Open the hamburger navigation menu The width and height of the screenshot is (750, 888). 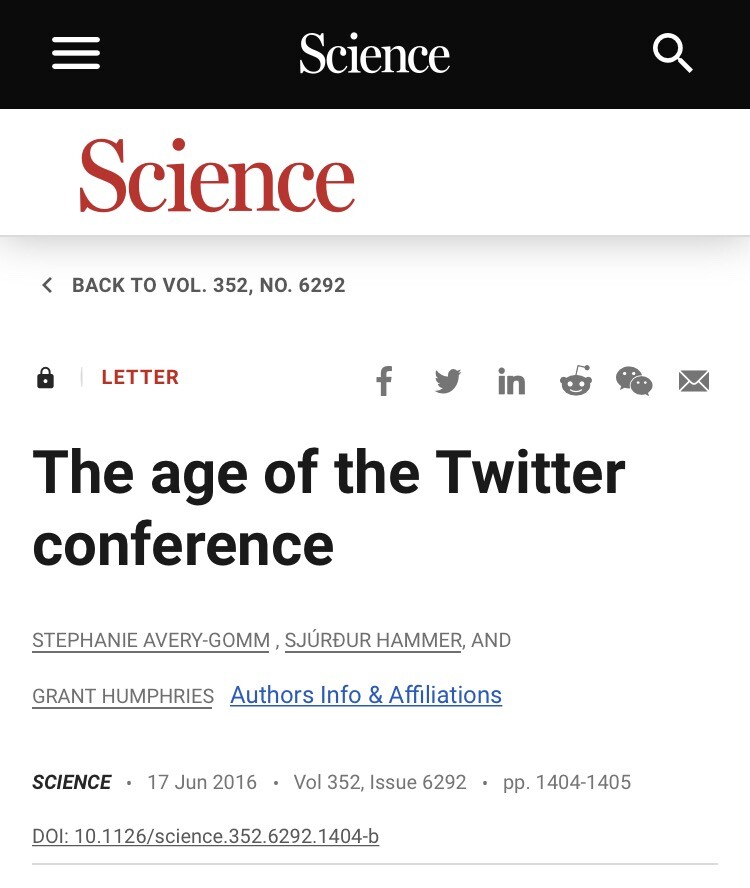tap(76, 53)
